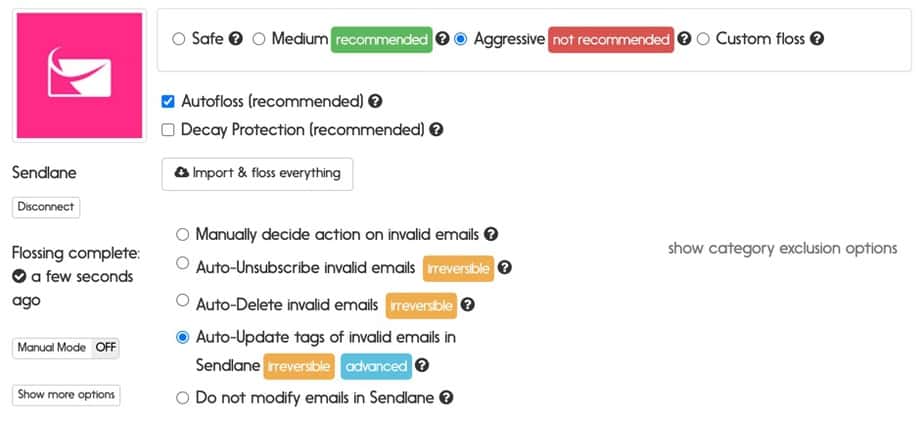Click help icon for Auto-Delete invalid emails
924x422 pixels.
tap(467, 305)
